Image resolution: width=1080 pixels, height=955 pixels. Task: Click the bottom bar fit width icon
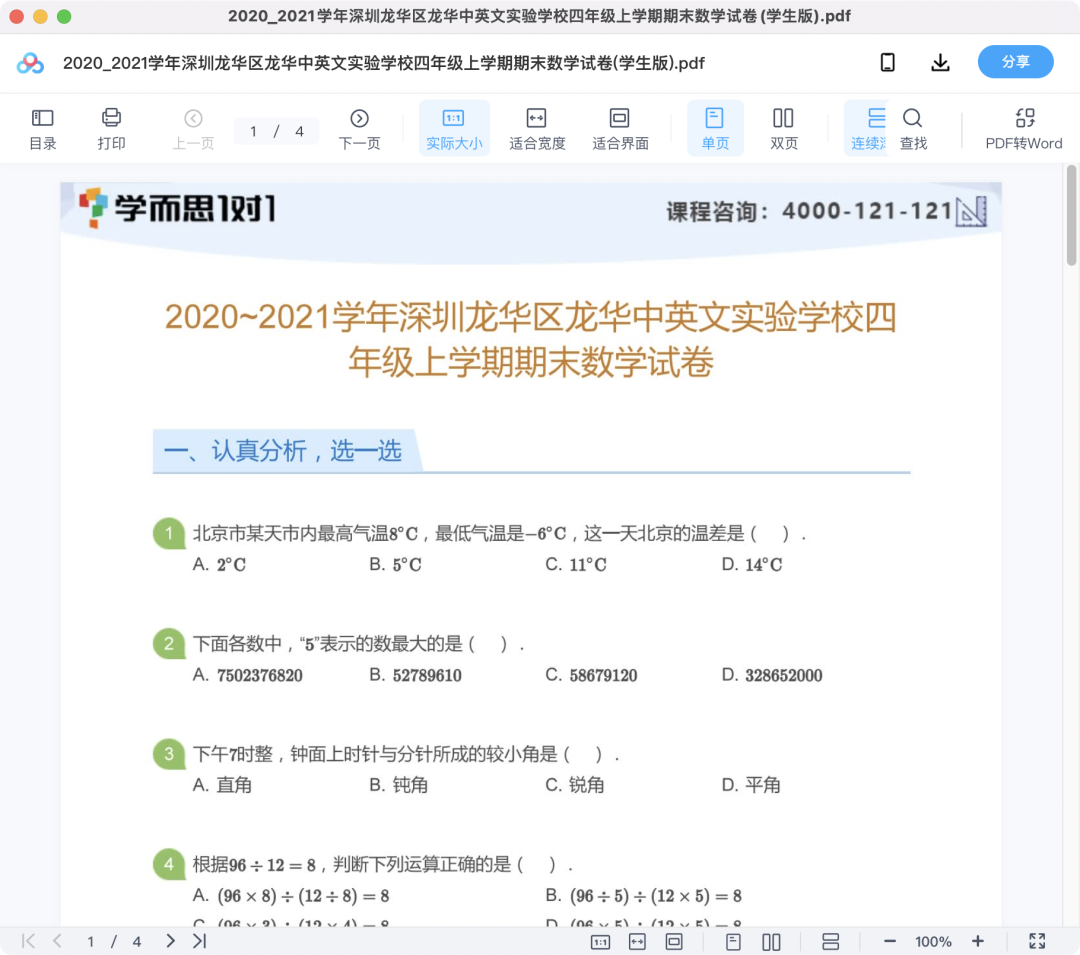pyautogui.click(x=637, y=942)
